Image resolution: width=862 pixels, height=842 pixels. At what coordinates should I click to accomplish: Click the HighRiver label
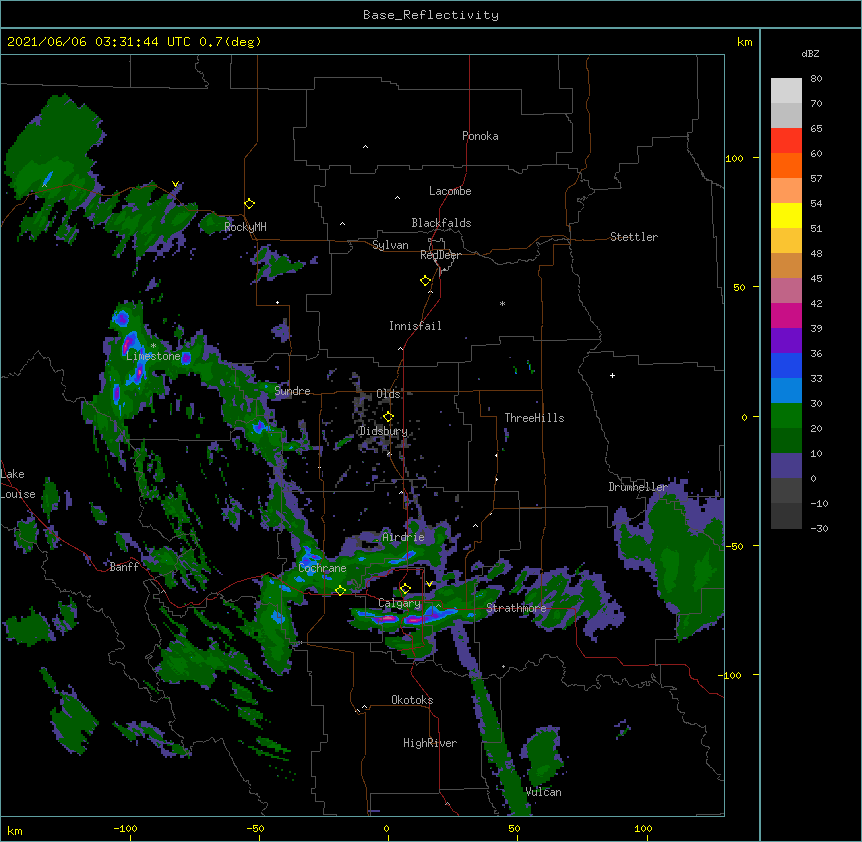[x=430, y=743]
